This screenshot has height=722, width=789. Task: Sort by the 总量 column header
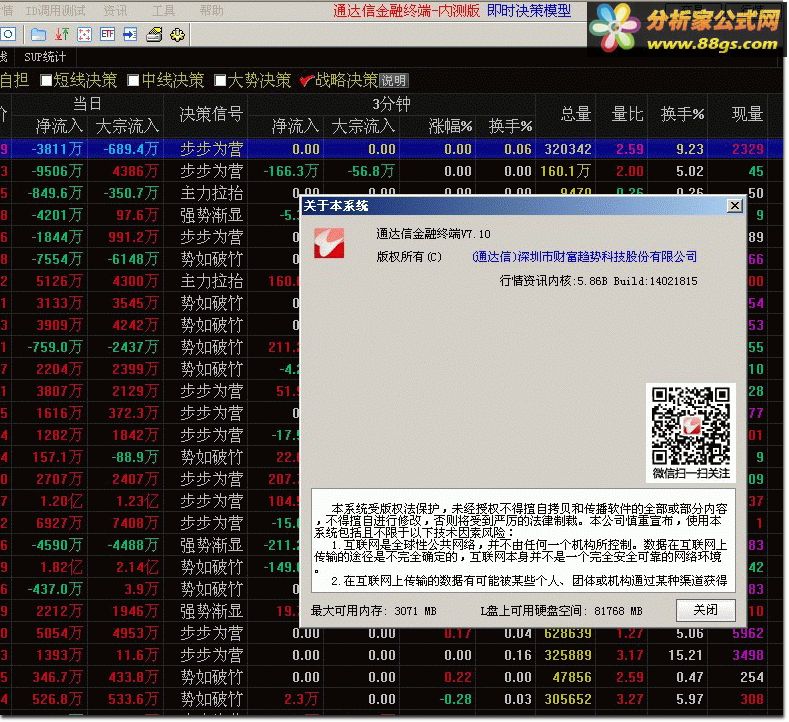tap(576, 114)
